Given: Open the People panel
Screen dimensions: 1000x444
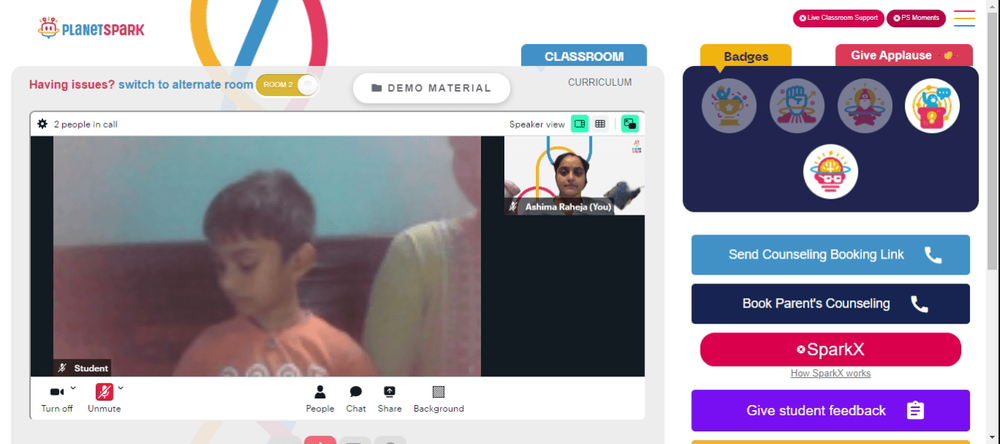Looking at the screenshot, I should coord(320,399).
